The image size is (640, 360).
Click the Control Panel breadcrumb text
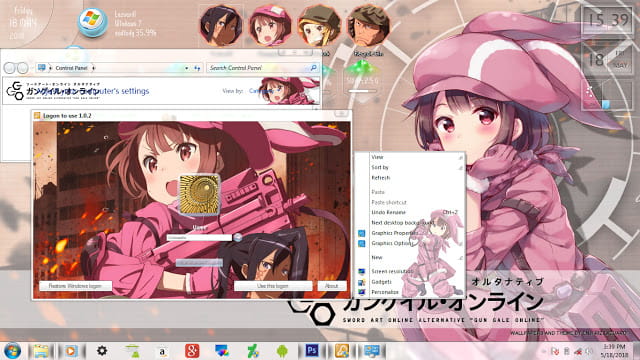pyautogui.click(x=71, y=68)
